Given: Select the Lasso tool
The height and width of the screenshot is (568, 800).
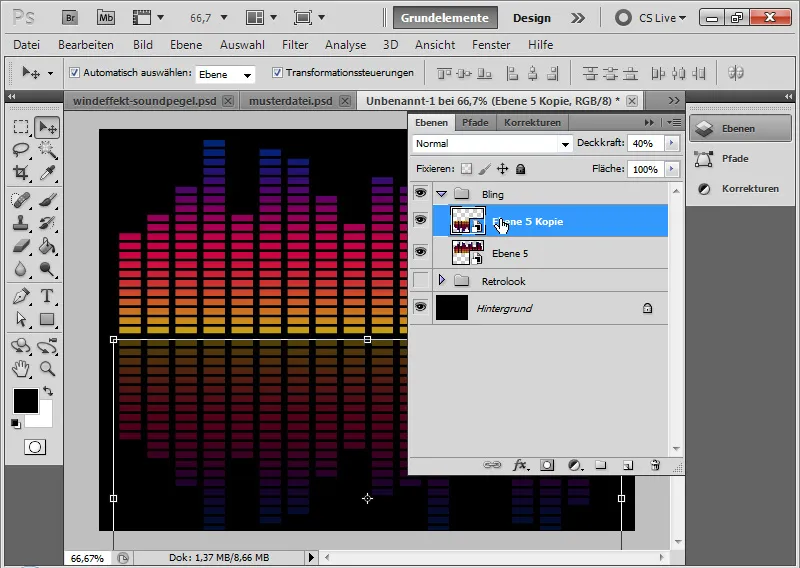Looking at the screenshot, I should (21, 150).
